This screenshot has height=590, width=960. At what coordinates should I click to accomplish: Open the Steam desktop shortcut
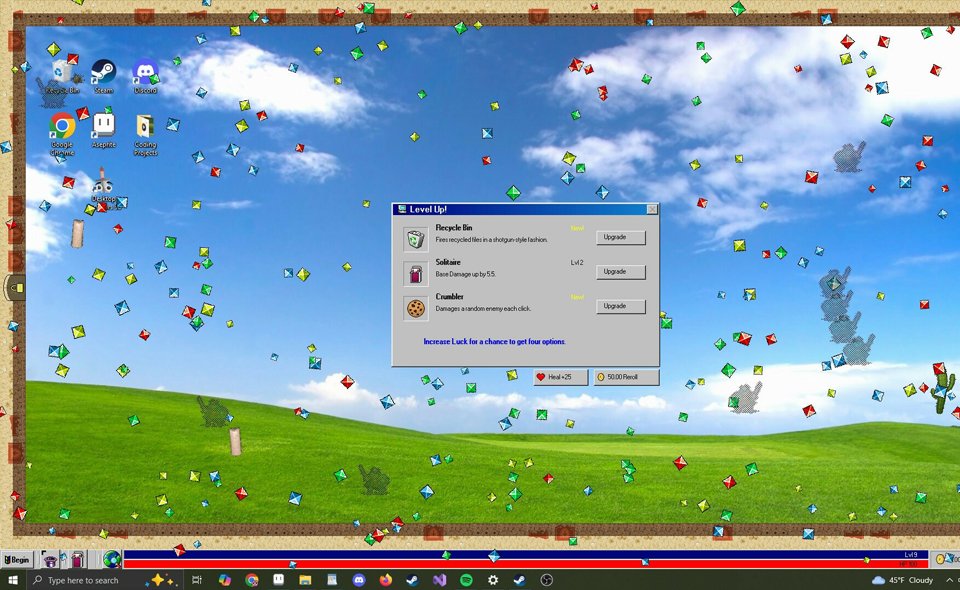click(103, 77)
